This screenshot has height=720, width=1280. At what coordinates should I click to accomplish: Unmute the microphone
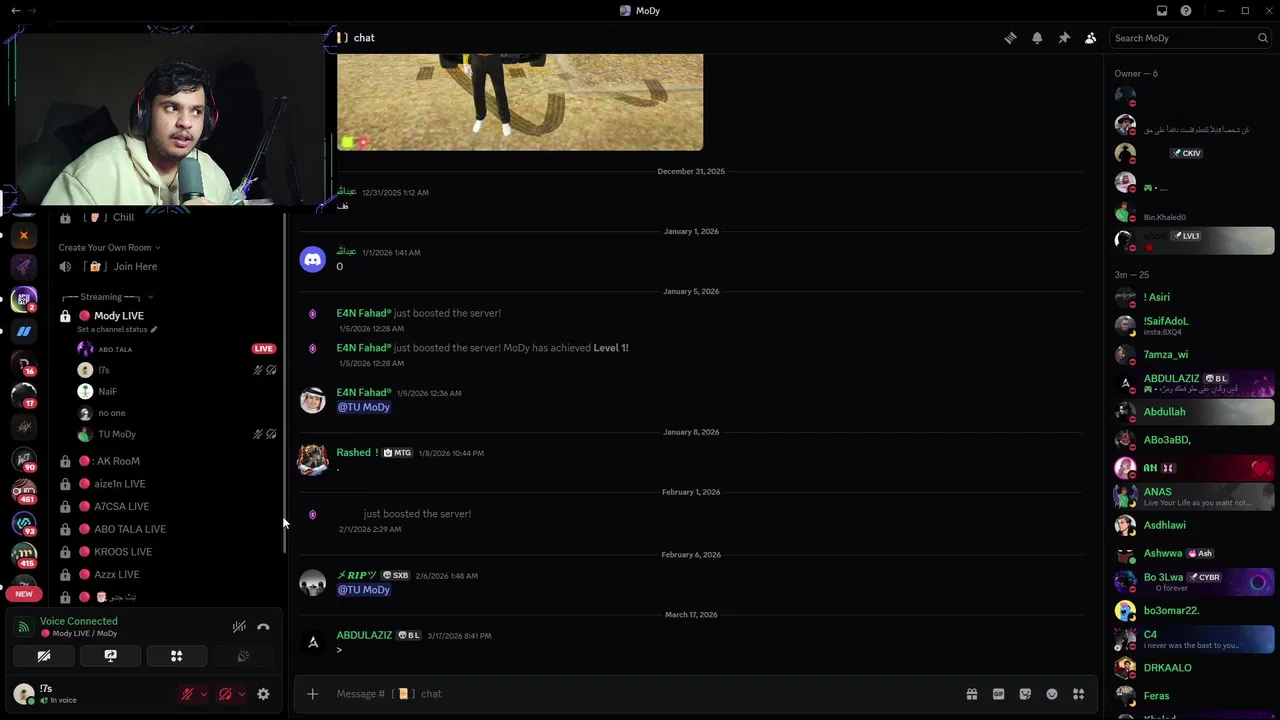187,694
